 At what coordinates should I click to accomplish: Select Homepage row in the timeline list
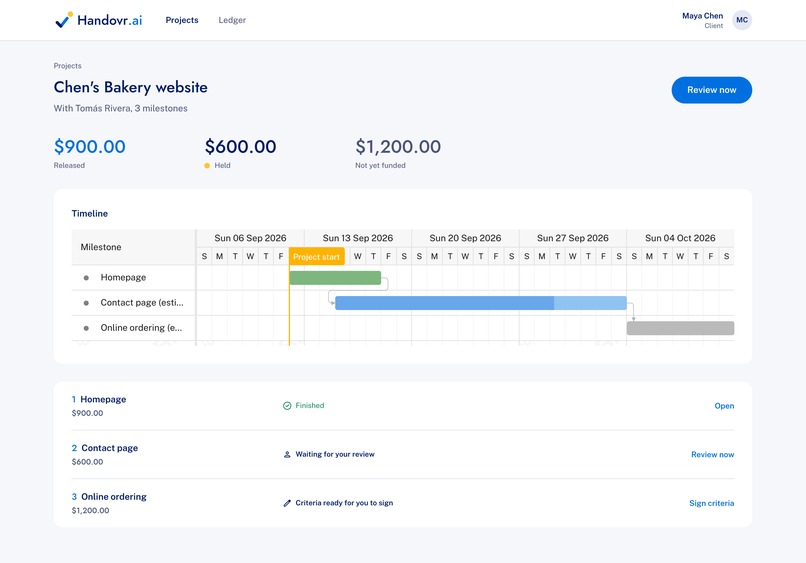[x=134, y=278]
